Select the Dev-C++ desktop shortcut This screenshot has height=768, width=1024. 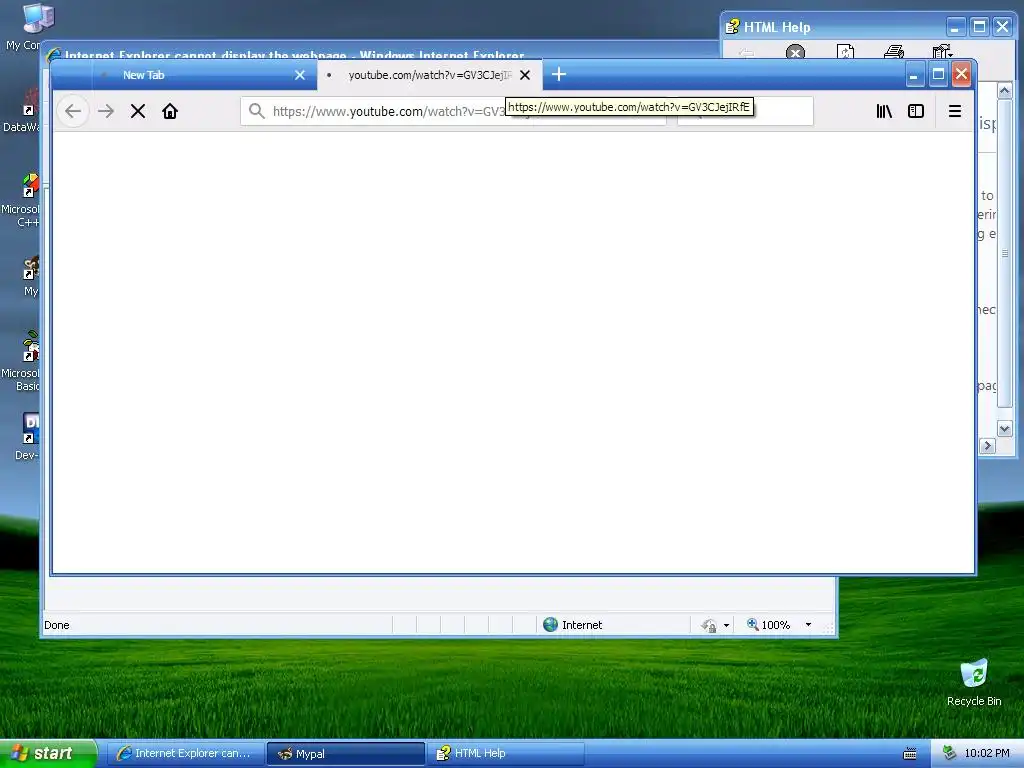click(27, 436)
